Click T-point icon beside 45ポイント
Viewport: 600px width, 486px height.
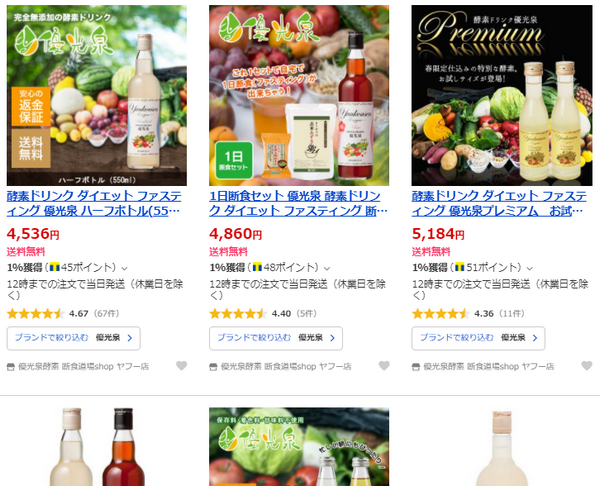pyautogui.click(x=55, y=267)
